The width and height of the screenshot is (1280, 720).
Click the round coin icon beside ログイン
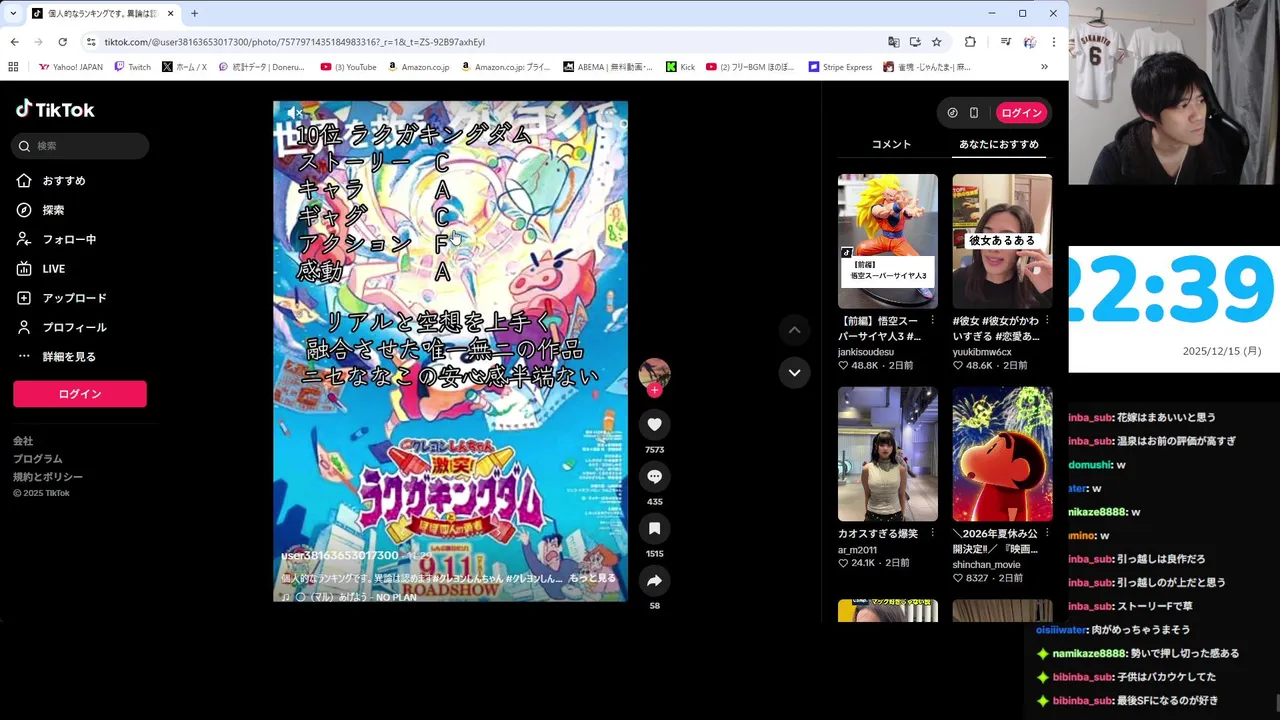(952, 113)
